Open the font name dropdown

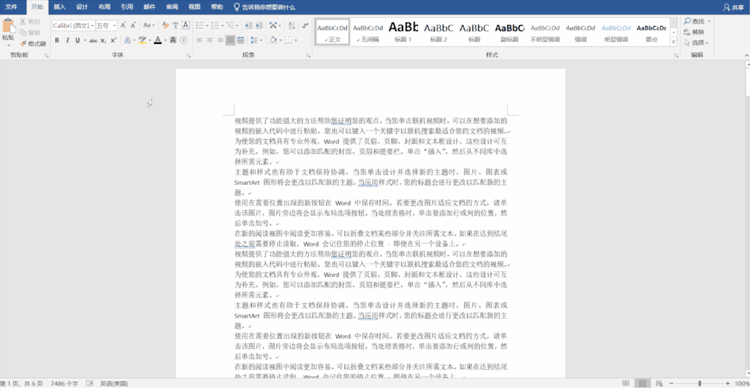click(x=92, y=25)
